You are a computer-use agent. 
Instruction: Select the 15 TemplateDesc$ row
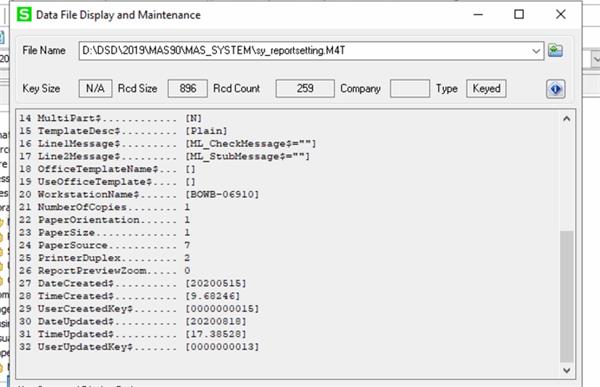(x=123, y=131)
